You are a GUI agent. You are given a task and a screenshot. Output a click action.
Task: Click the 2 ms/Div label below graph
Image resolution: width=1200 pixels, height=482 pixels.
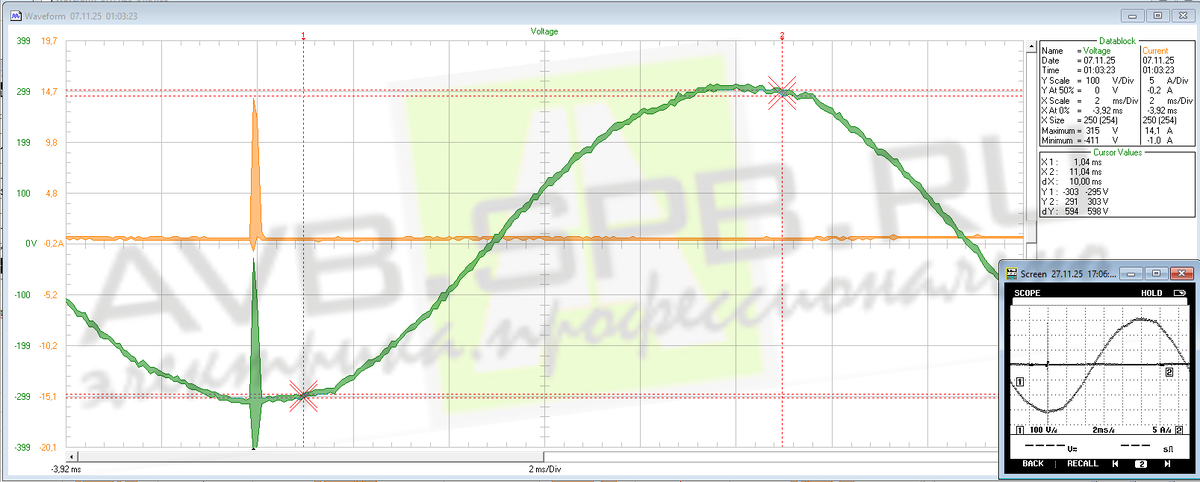pos(545,468)
